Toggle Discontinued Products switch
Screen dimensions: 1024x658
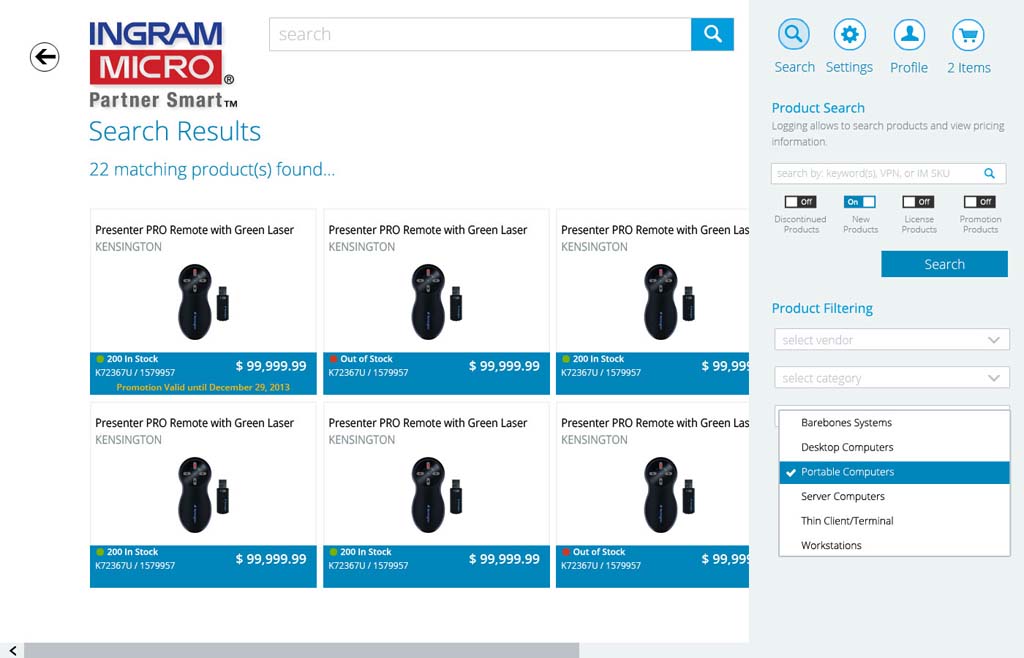[x=800, y=202]
